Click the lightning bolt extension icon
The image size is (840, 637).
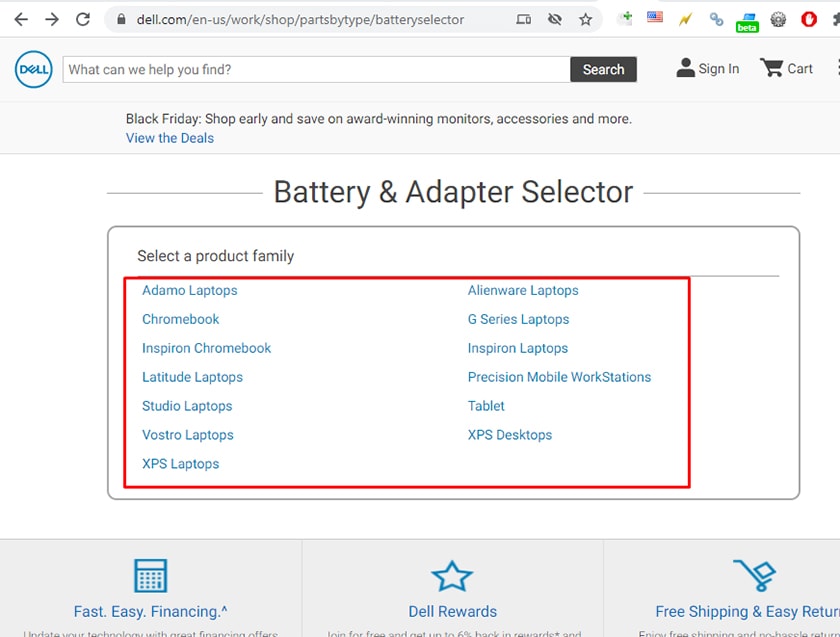coord(684,18)
